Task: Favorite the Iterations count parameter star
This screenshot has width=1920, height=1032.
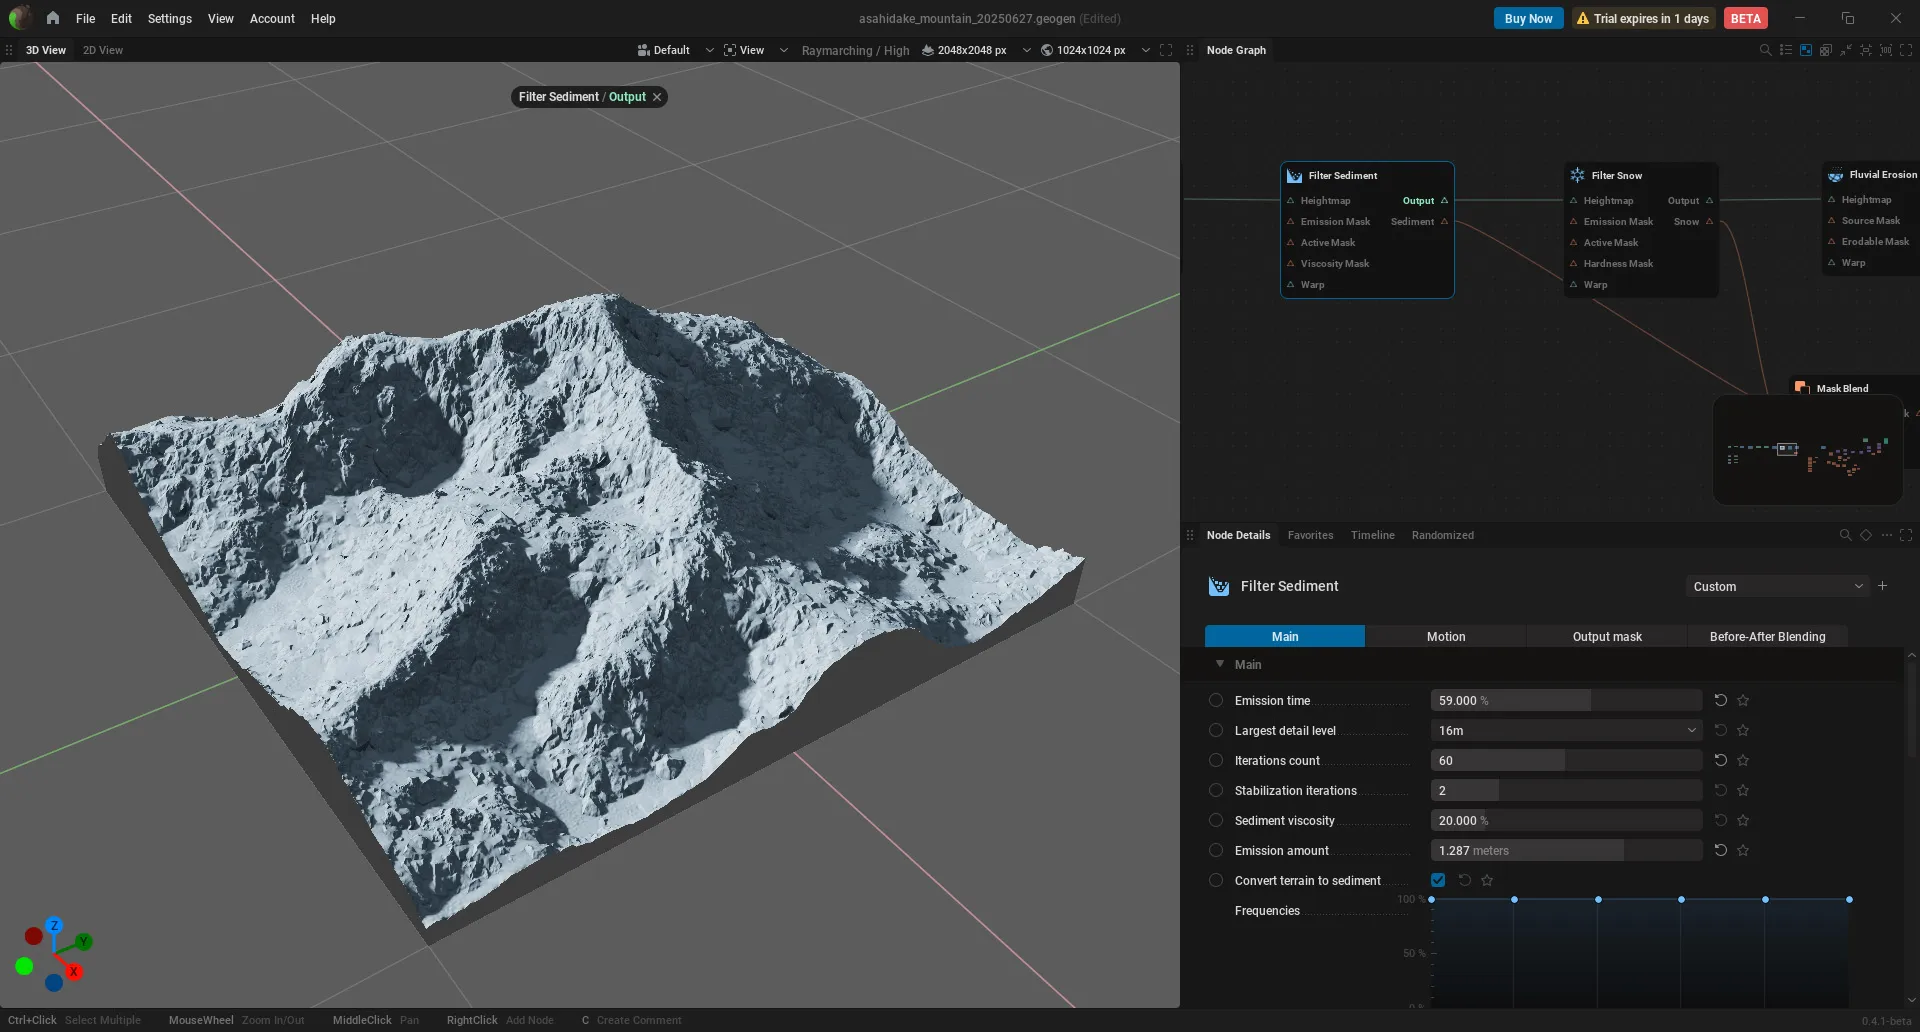Action: [x=1743, y=760]
